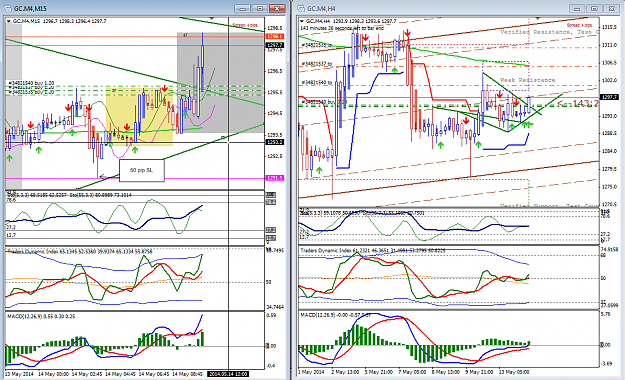Click the MACD(12,26,9) label in H4 window
The height and width of the screenshot is (380, 625).
pos(318,315)
